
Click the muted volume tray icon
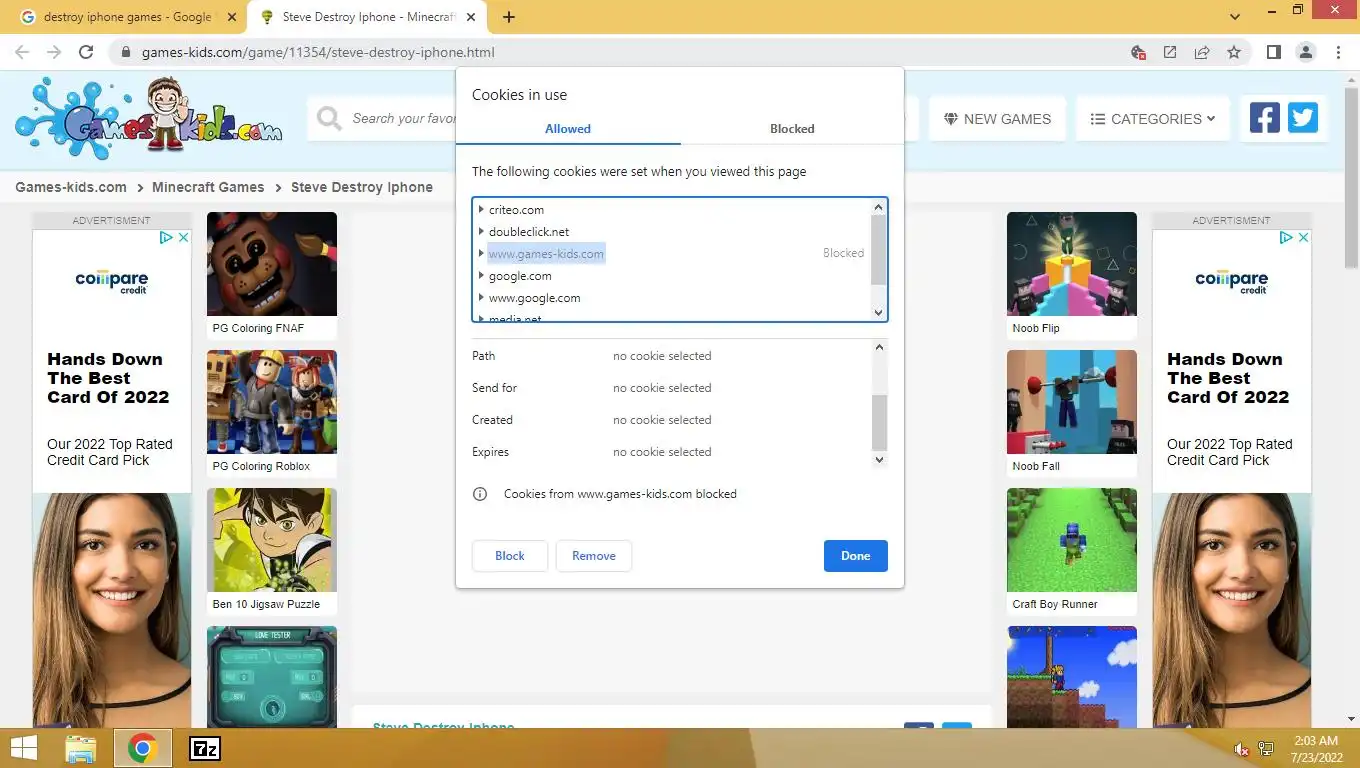1241,749
